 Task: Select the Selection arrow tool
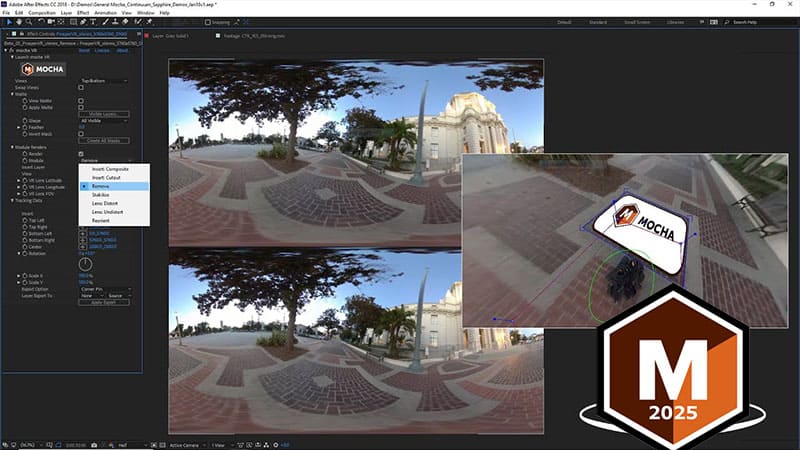(x=9, y=22)
